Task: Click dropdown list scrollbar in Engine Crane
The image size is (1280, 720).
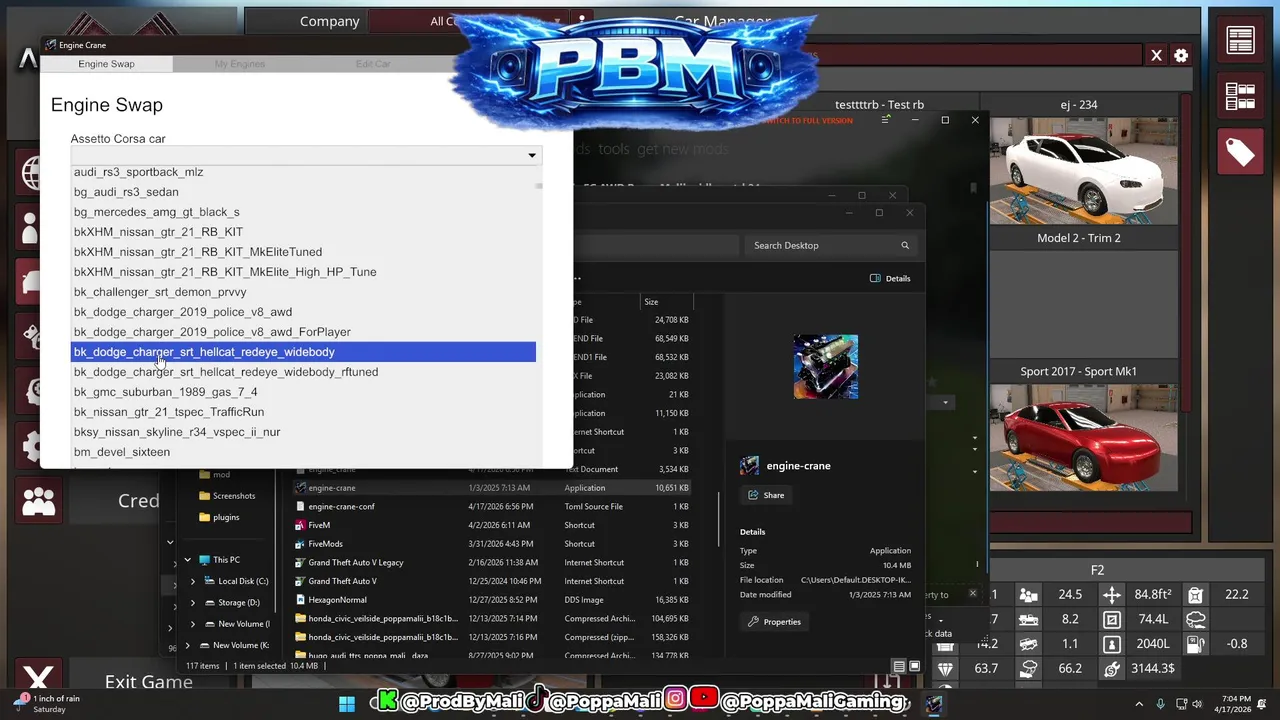Action: click(539, 186)
